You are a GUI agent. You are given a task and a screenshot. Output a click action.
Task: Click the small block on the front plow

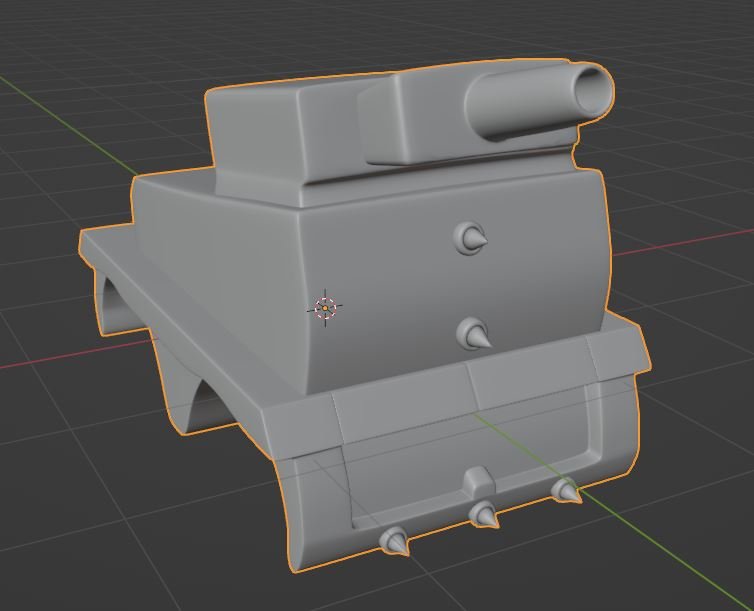[x=478, y=482]
